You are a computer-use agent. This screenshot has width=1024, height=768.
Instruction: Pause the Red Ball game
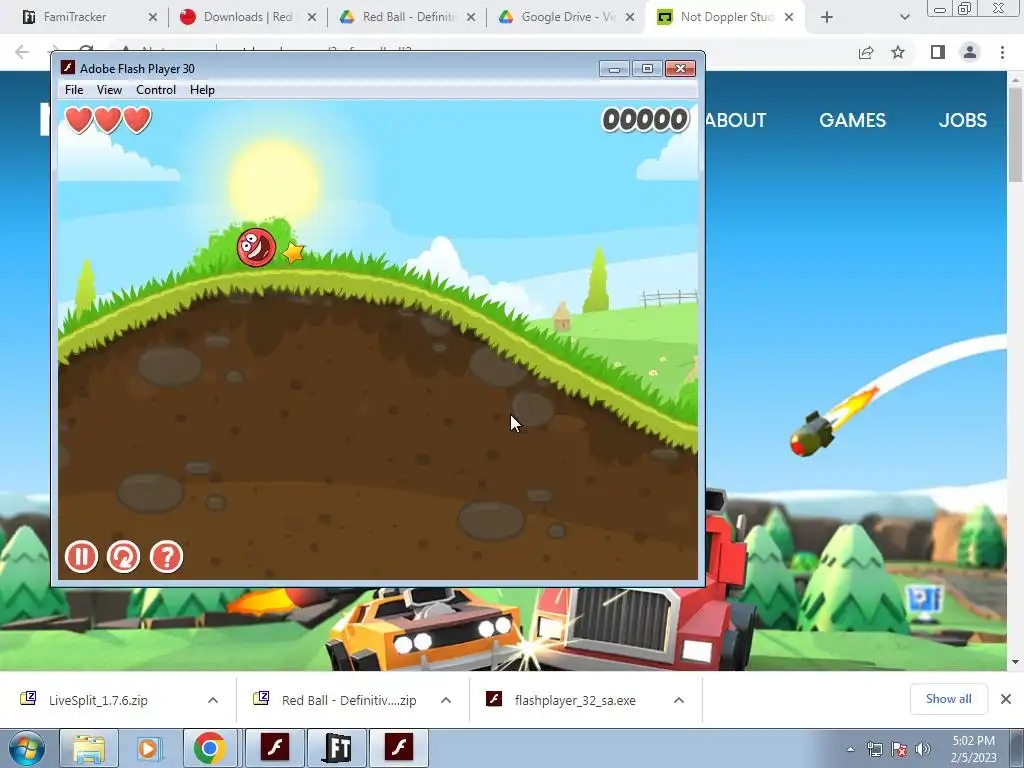[81, 557]
